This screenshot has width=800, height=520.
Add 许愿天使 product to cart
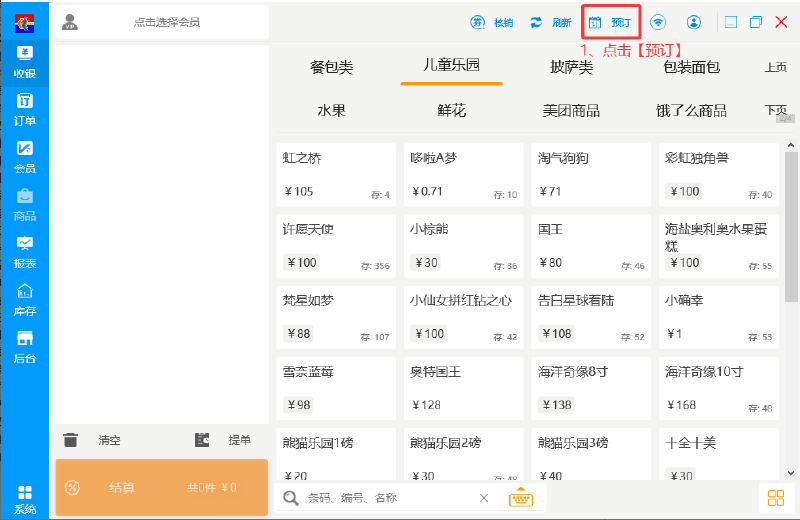(x=336, y=246)
